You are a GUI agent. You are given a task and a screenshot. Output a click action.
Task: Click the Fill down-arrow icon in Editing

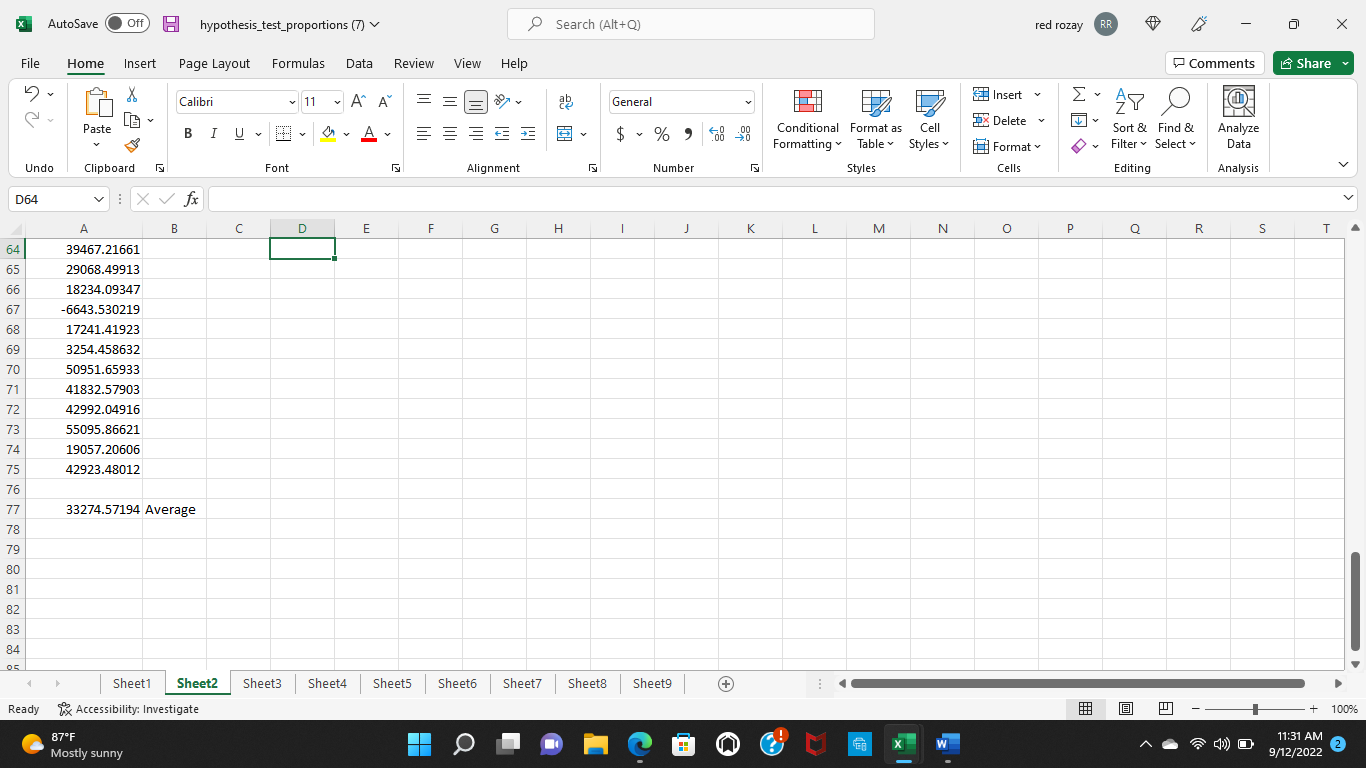click(1079, 120)
